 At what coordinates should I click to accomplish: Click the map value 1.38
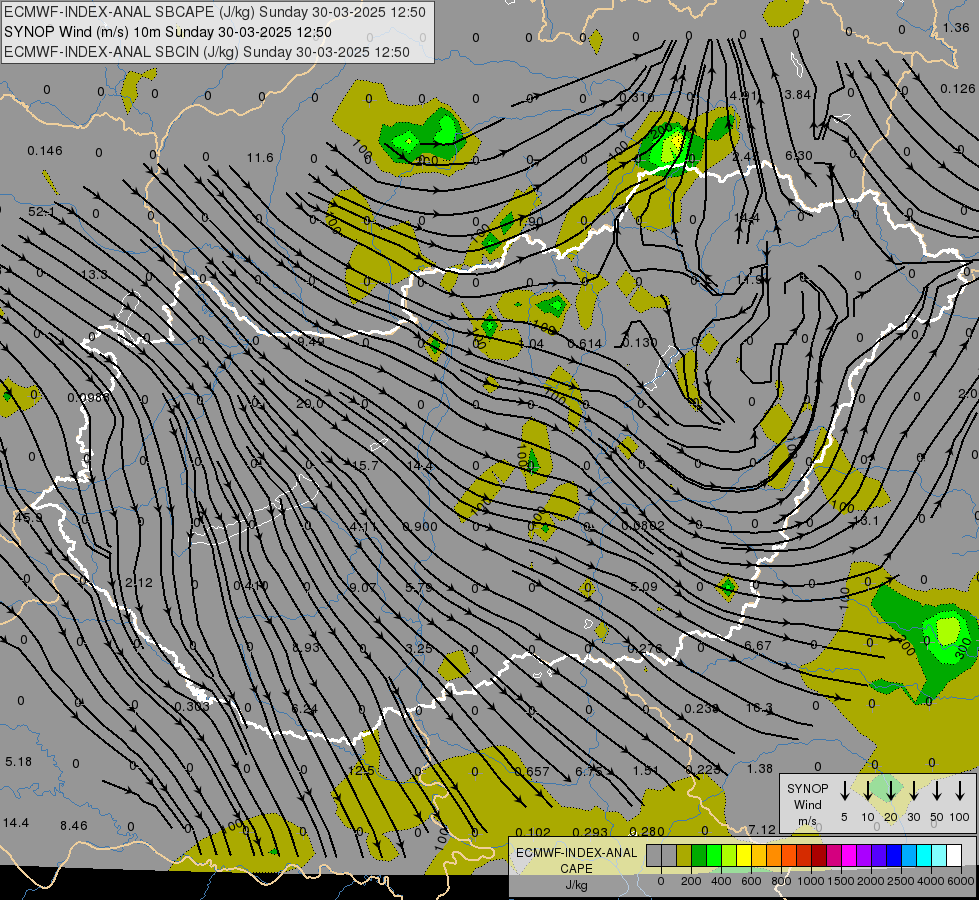[x=760, y=768]
